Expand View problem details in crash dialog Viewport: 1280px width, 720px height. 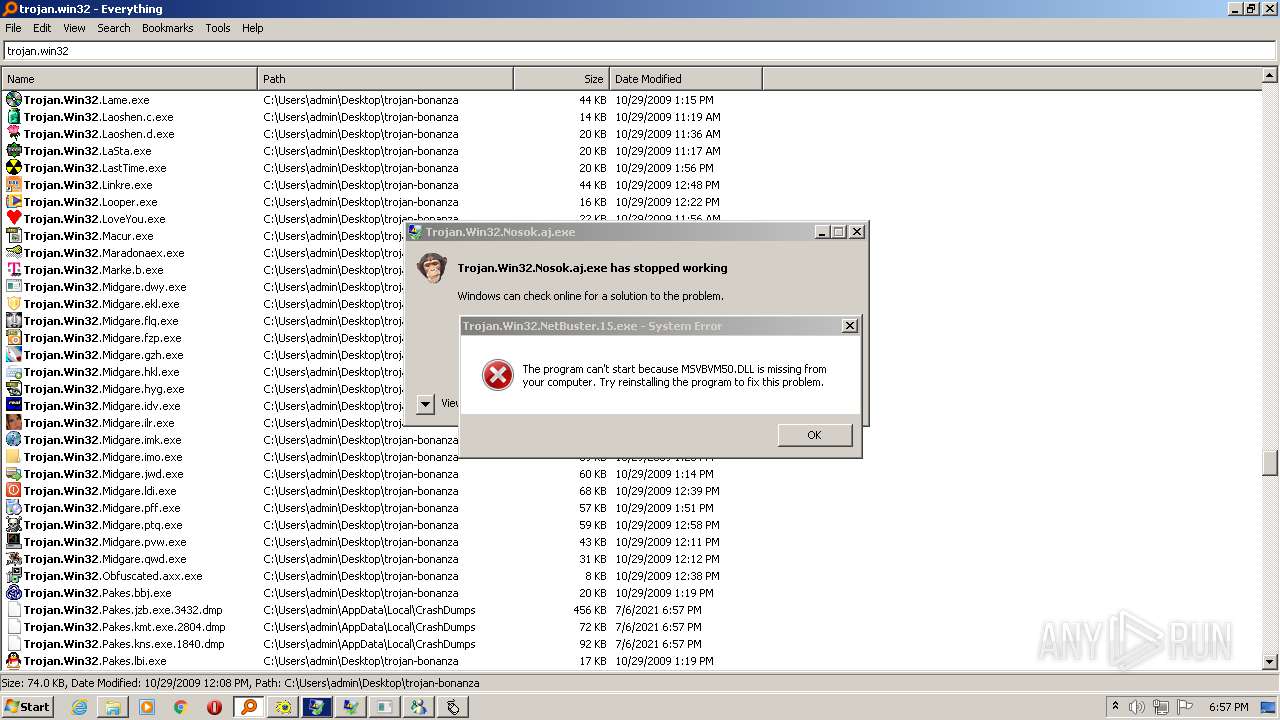[426, 404]
